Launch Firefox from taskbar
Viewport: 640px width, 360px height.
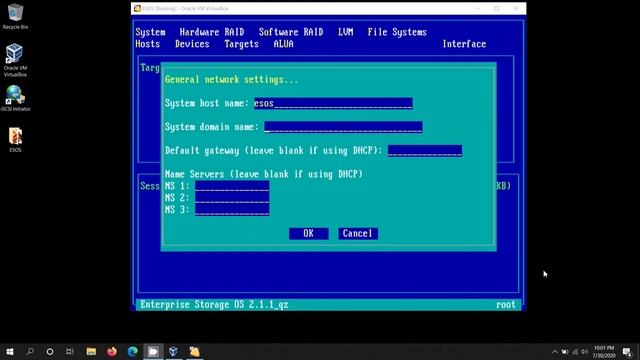(x=112, y=351)
